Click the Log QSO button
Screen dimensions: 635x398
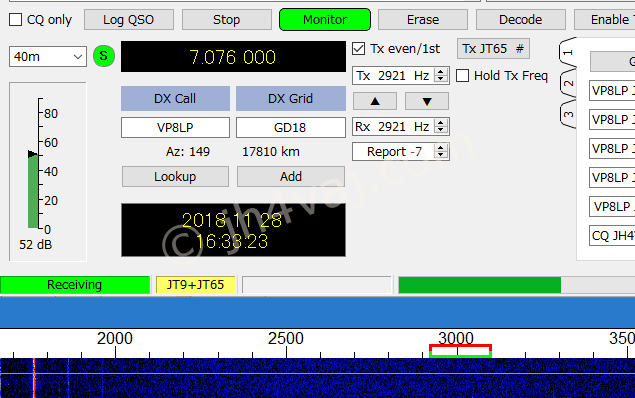pyautogui.click(x=129, y=19)
